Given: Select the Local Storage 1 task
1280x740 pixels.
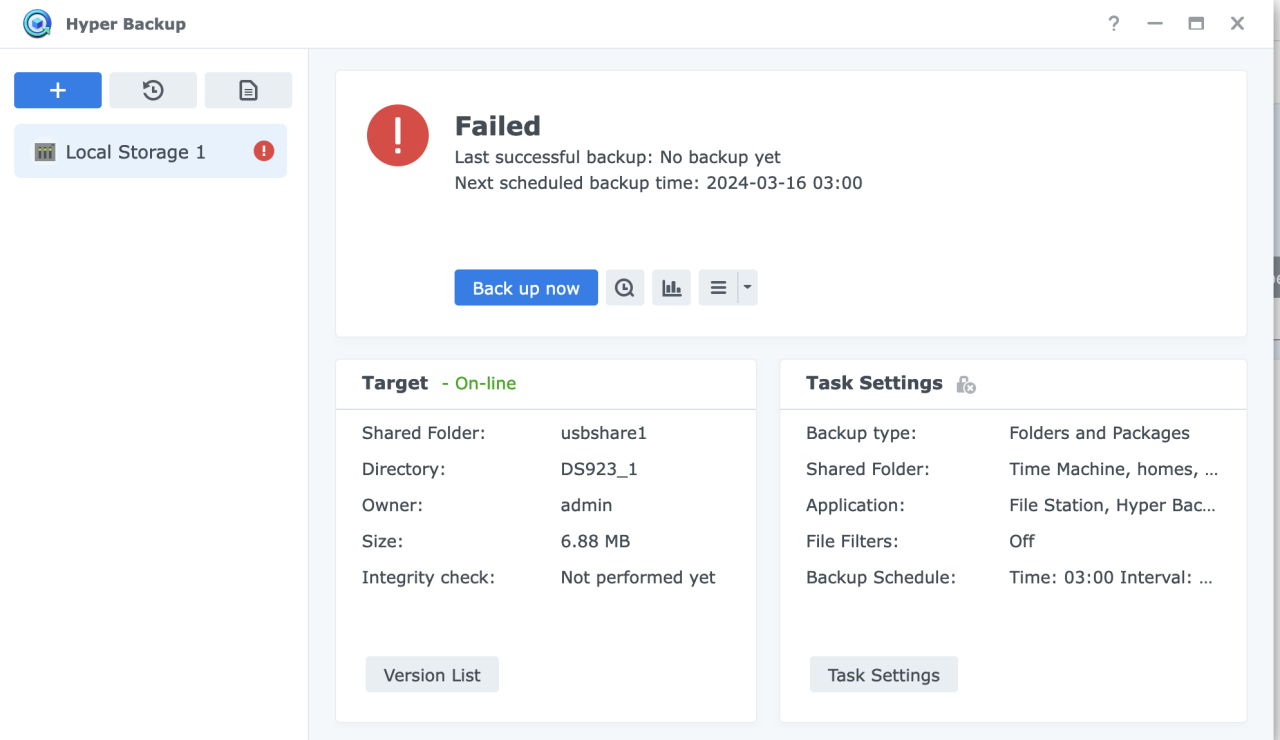Looking at the screenshot, I should click(135, 152).
